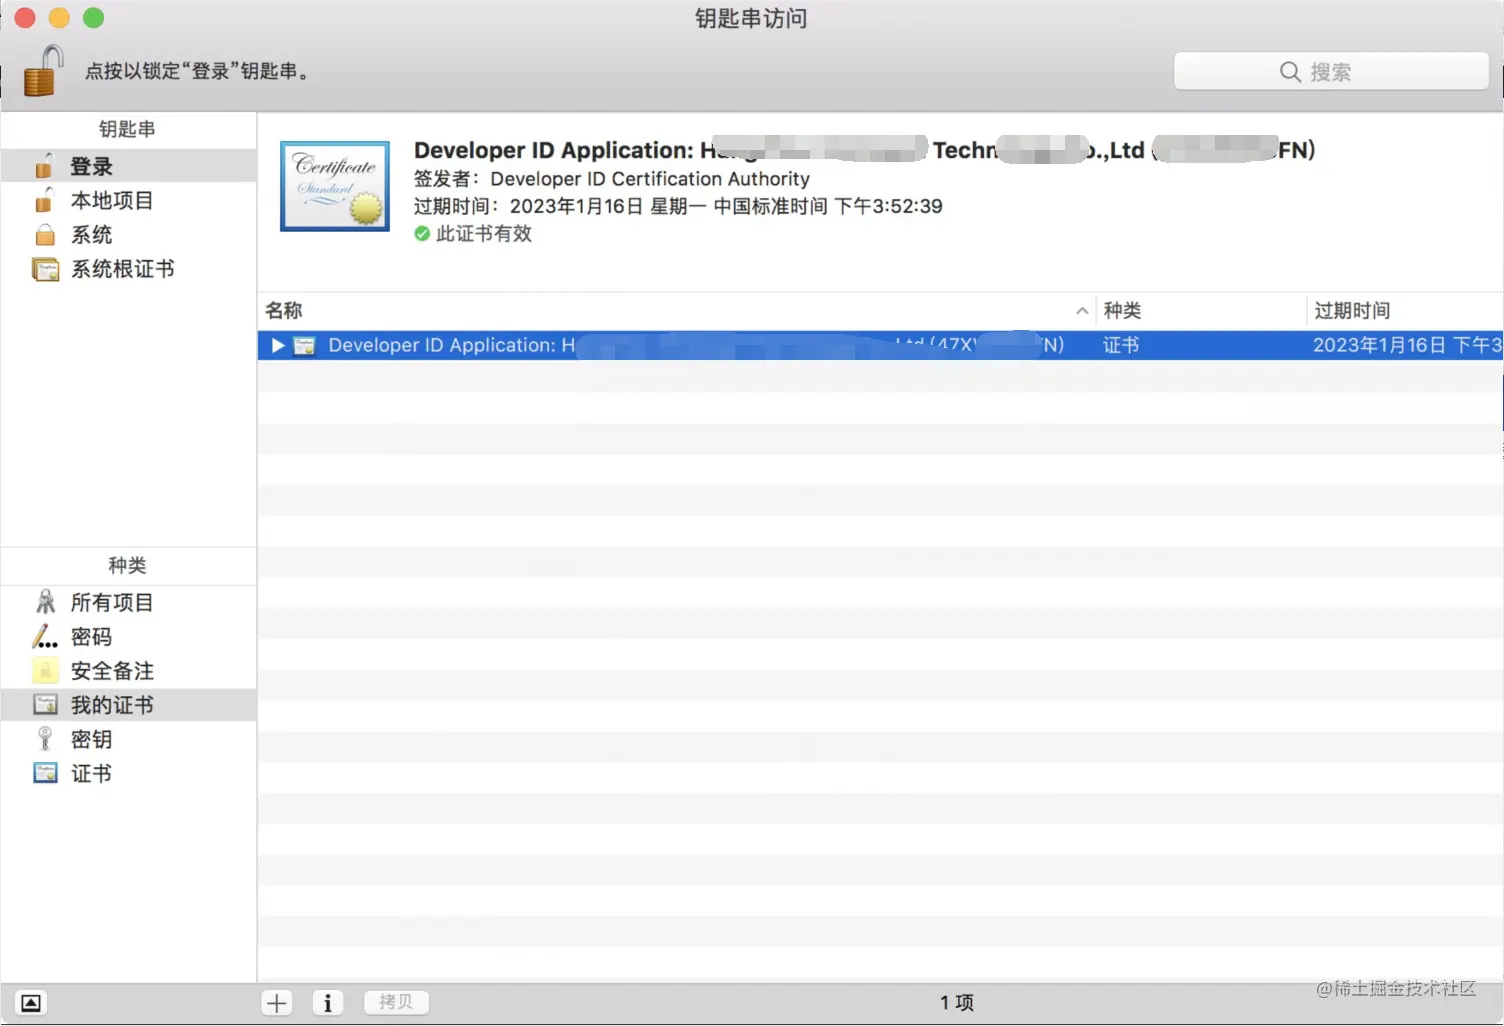Click the magnifier icon in search field
Image resolution: width=1504 pixels, height=1026 pixels.
point(1290,72)
